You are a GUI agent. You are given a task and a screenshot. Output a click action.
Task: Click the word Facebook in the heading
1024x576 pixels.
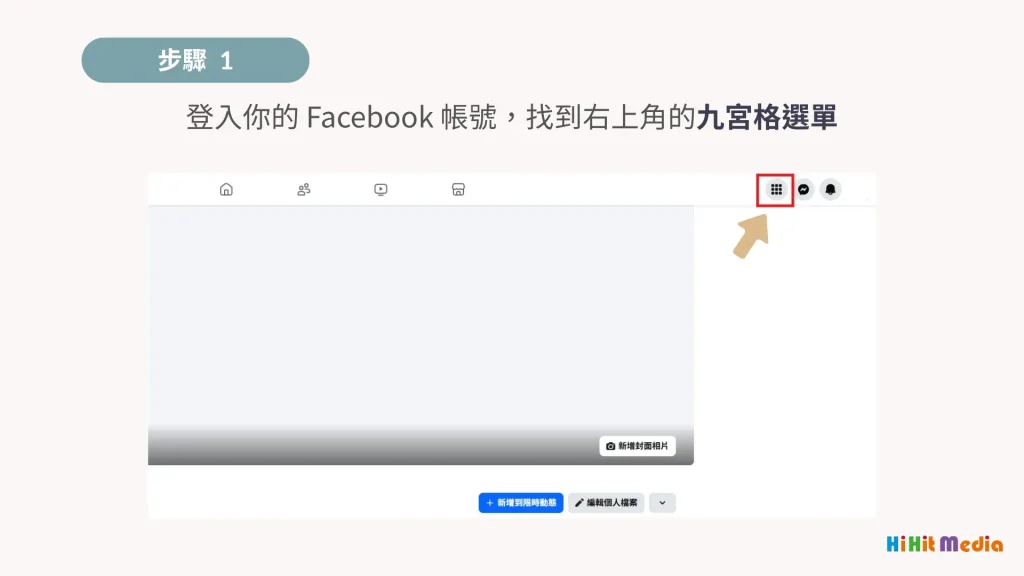point(370,118)
